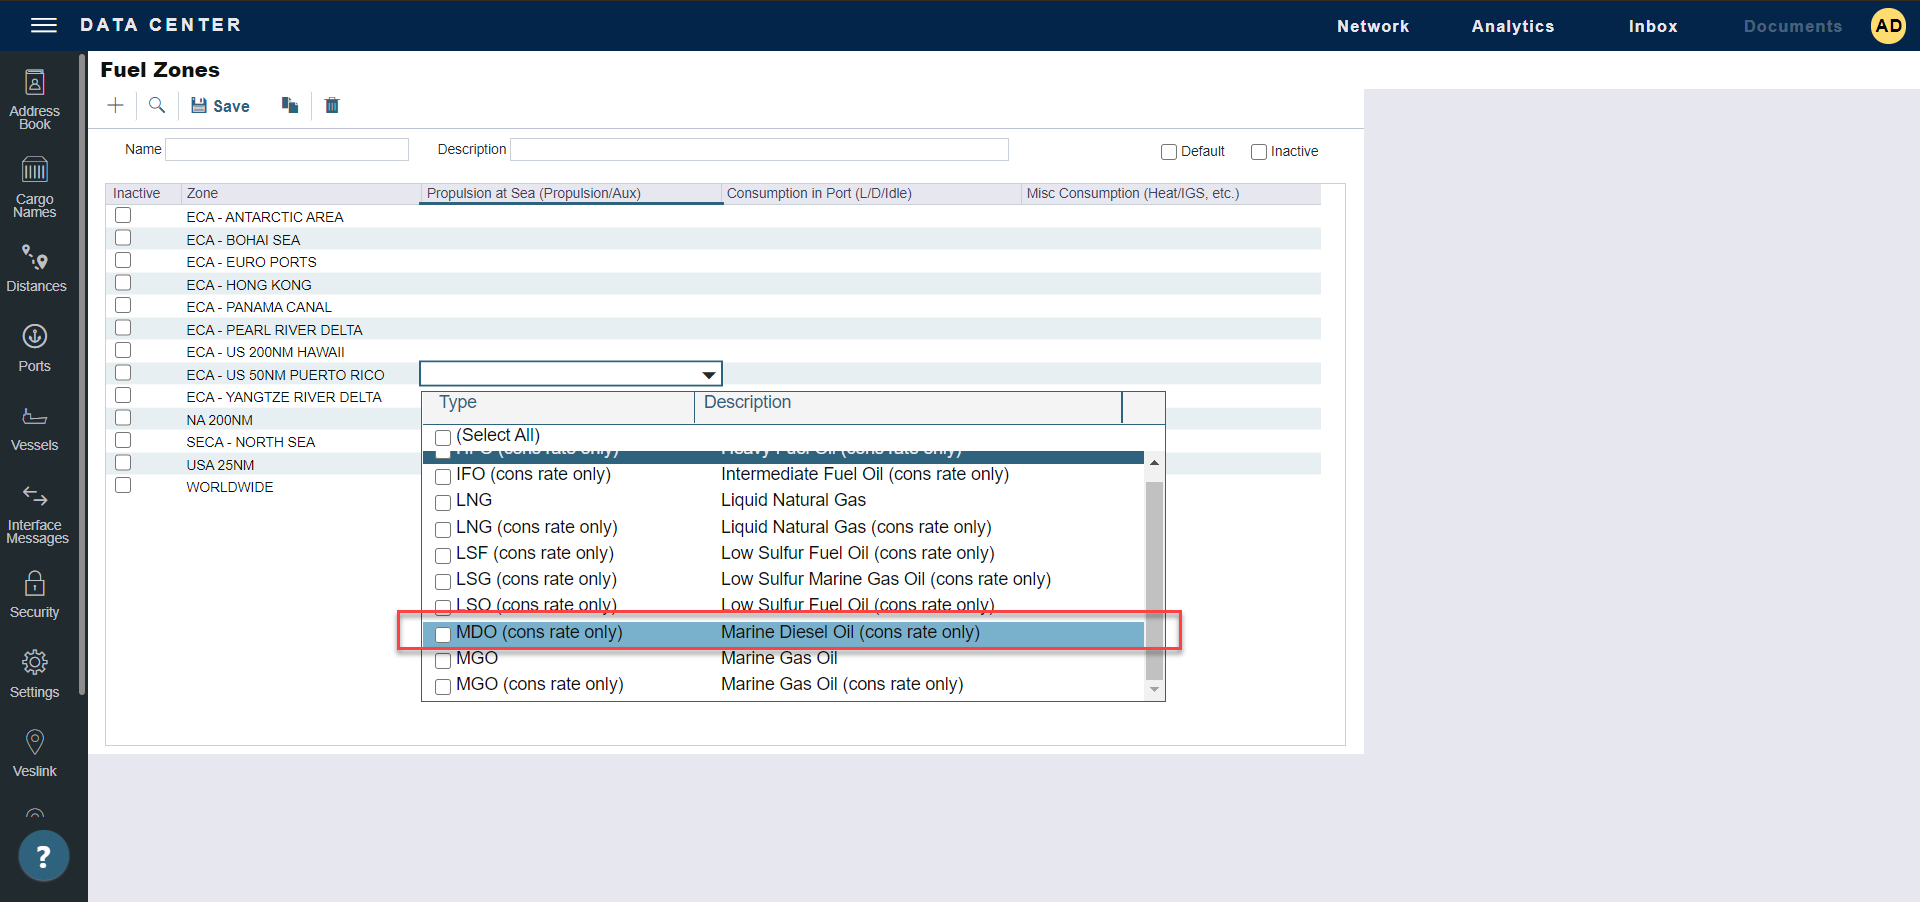Open the hamburger navigation menu
Image resolution: width=1920 pixels, height=902 pixels.
[x=44, y=25]
